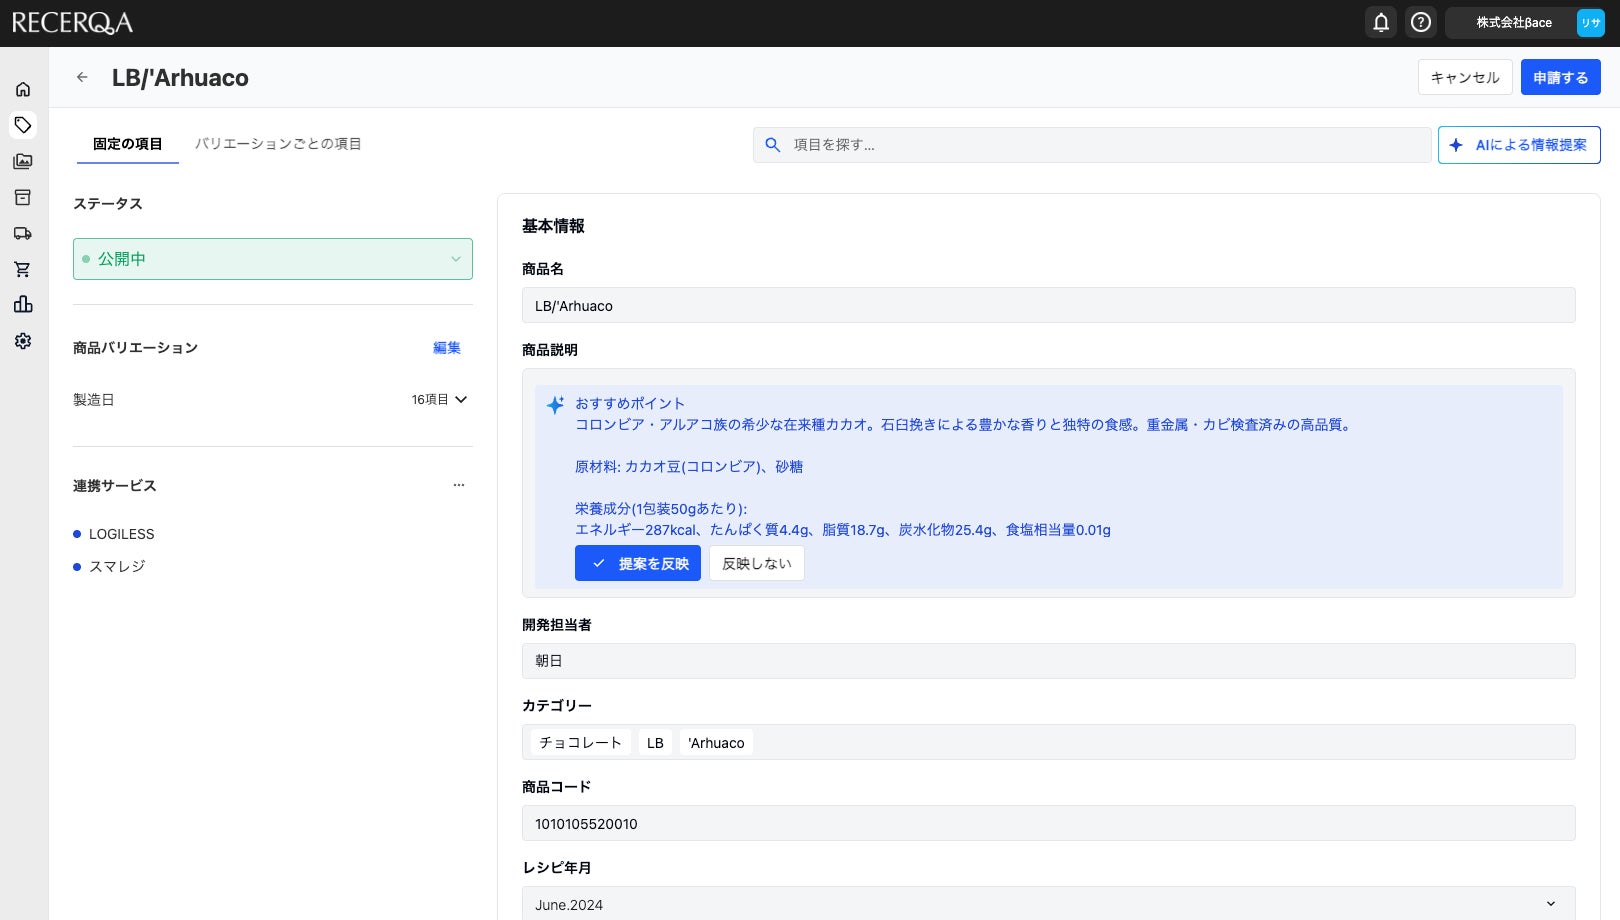The height and width of the screenshot is (920, 1620).
Task: Open the help question mark icon
Action: pos(1420,22)
